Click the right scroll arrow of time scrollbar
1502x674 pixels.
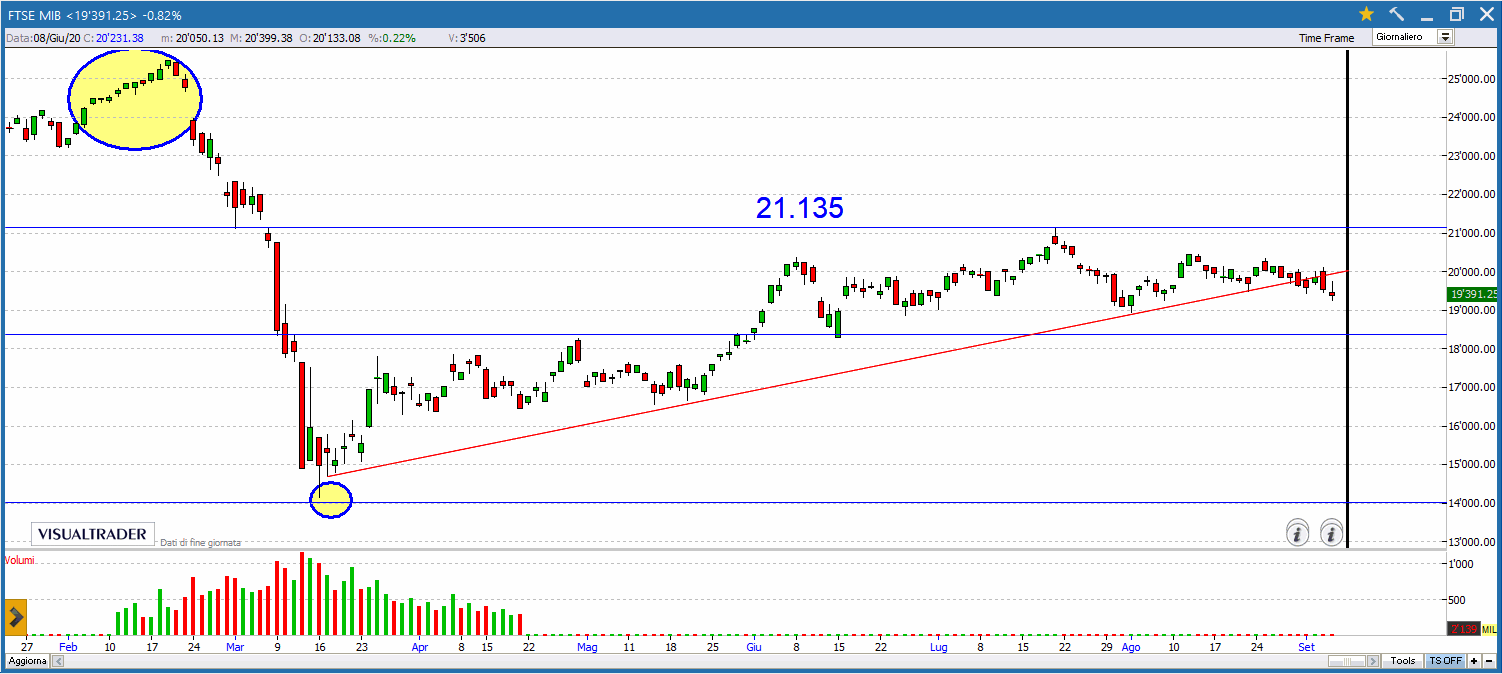click(1373, 661)
